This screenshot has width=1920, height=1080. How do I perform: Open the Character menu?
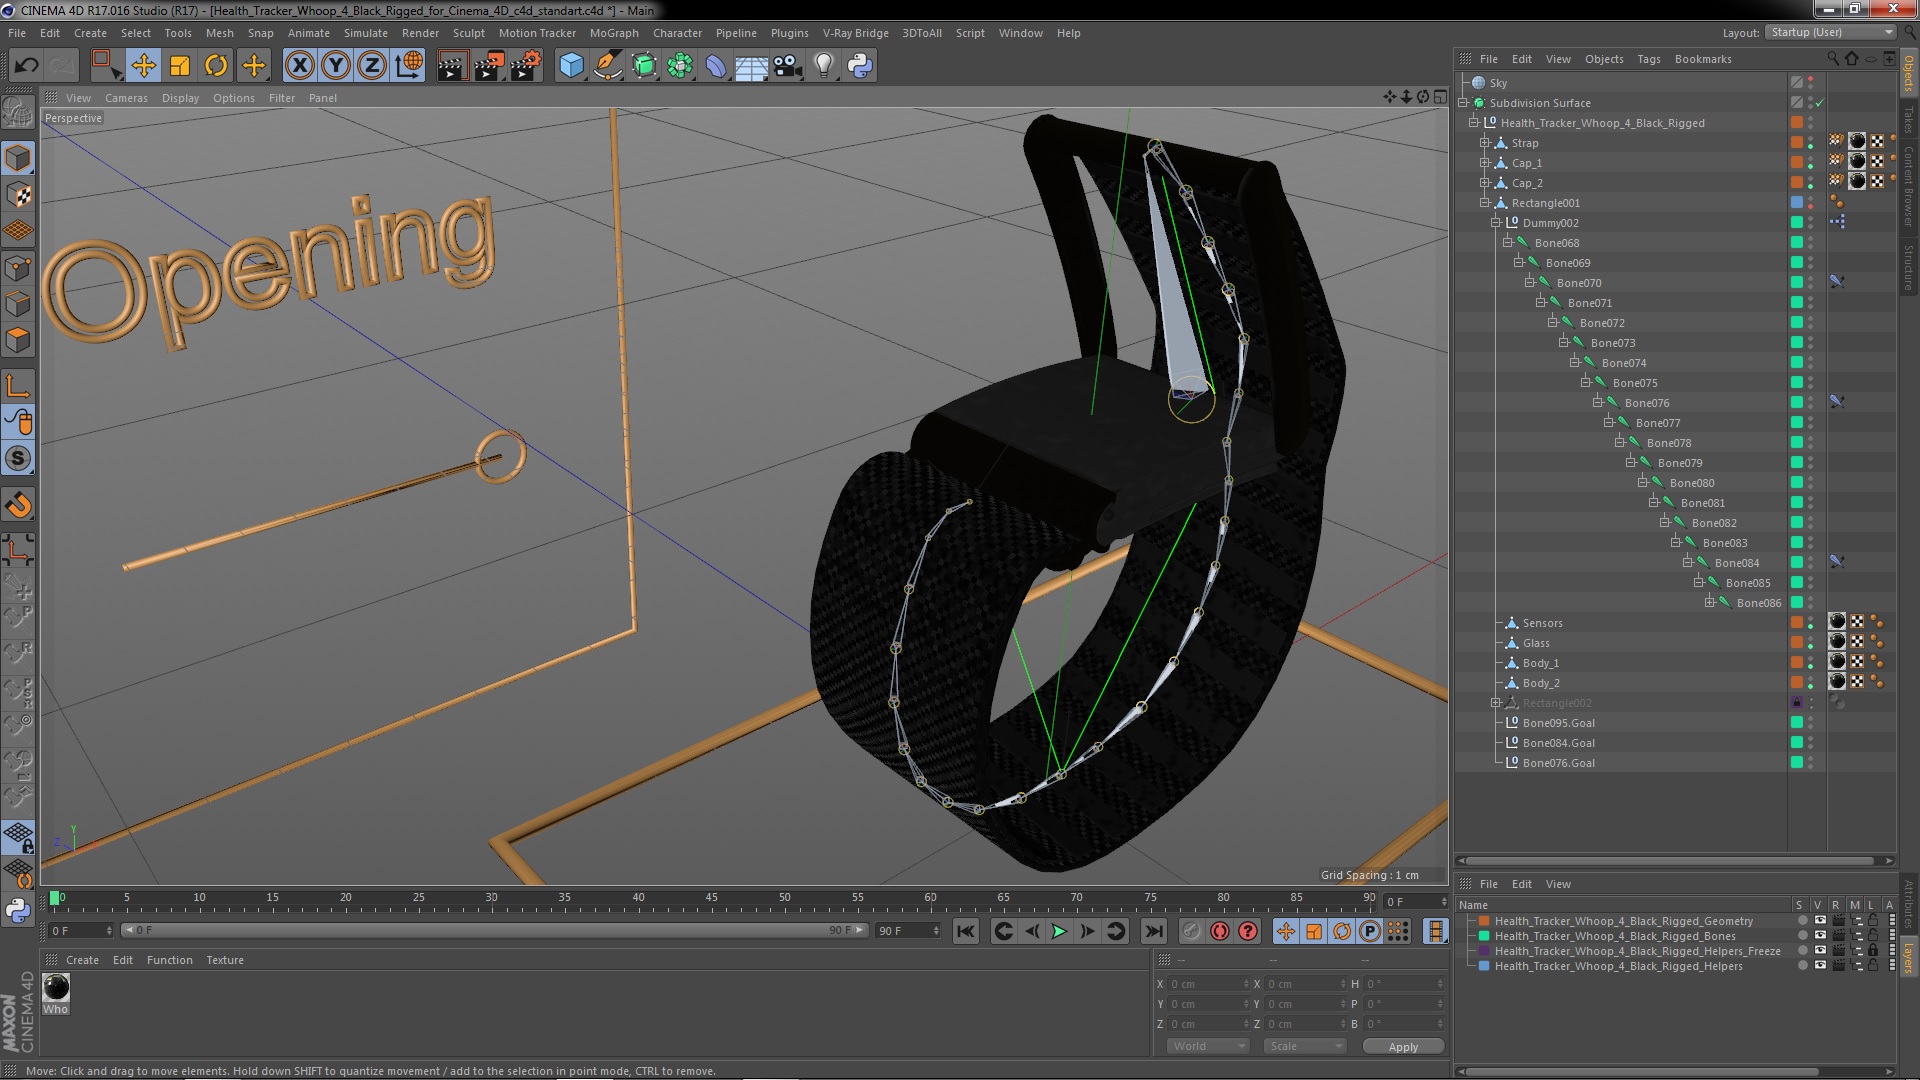(x=677, y=33)
